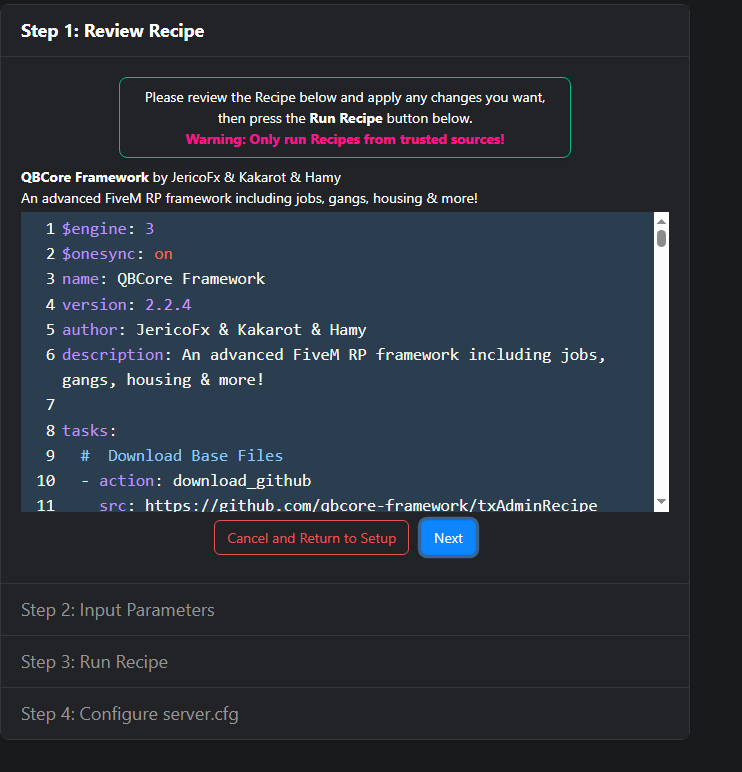Click the src: github URL line

(x=348, y=505)
